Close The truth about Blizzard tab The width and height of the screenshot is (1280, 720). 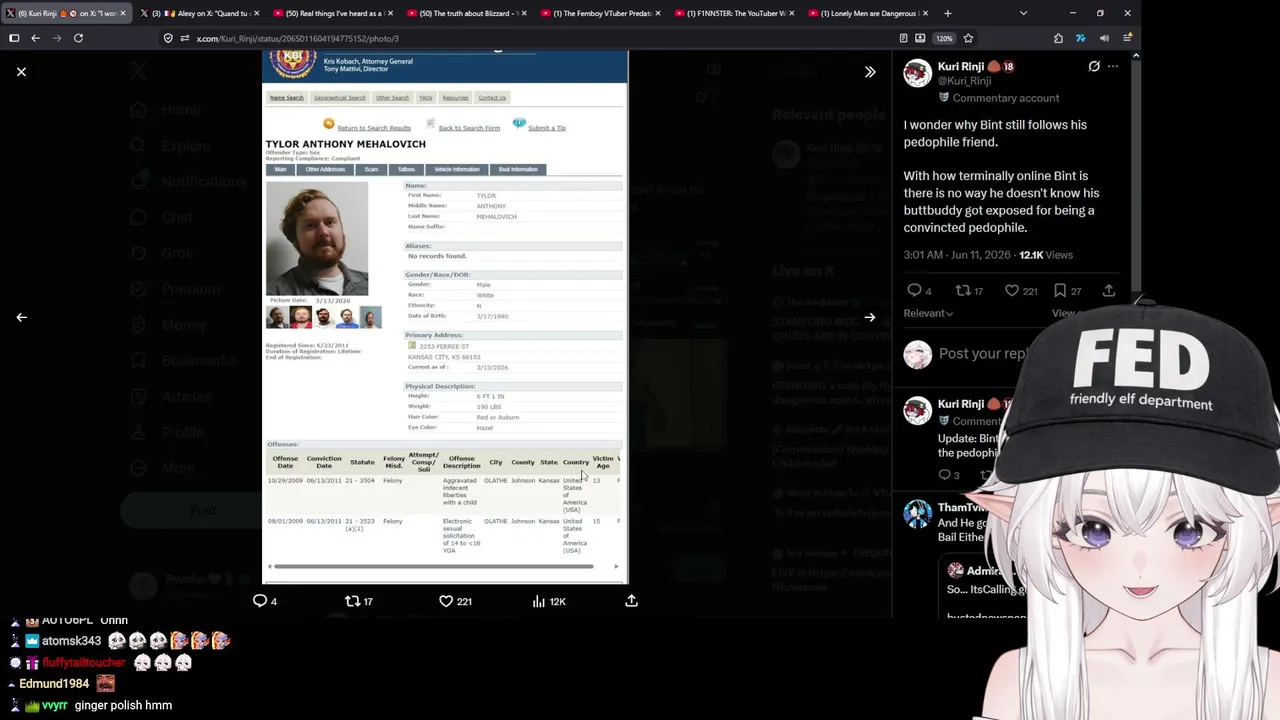524,13
